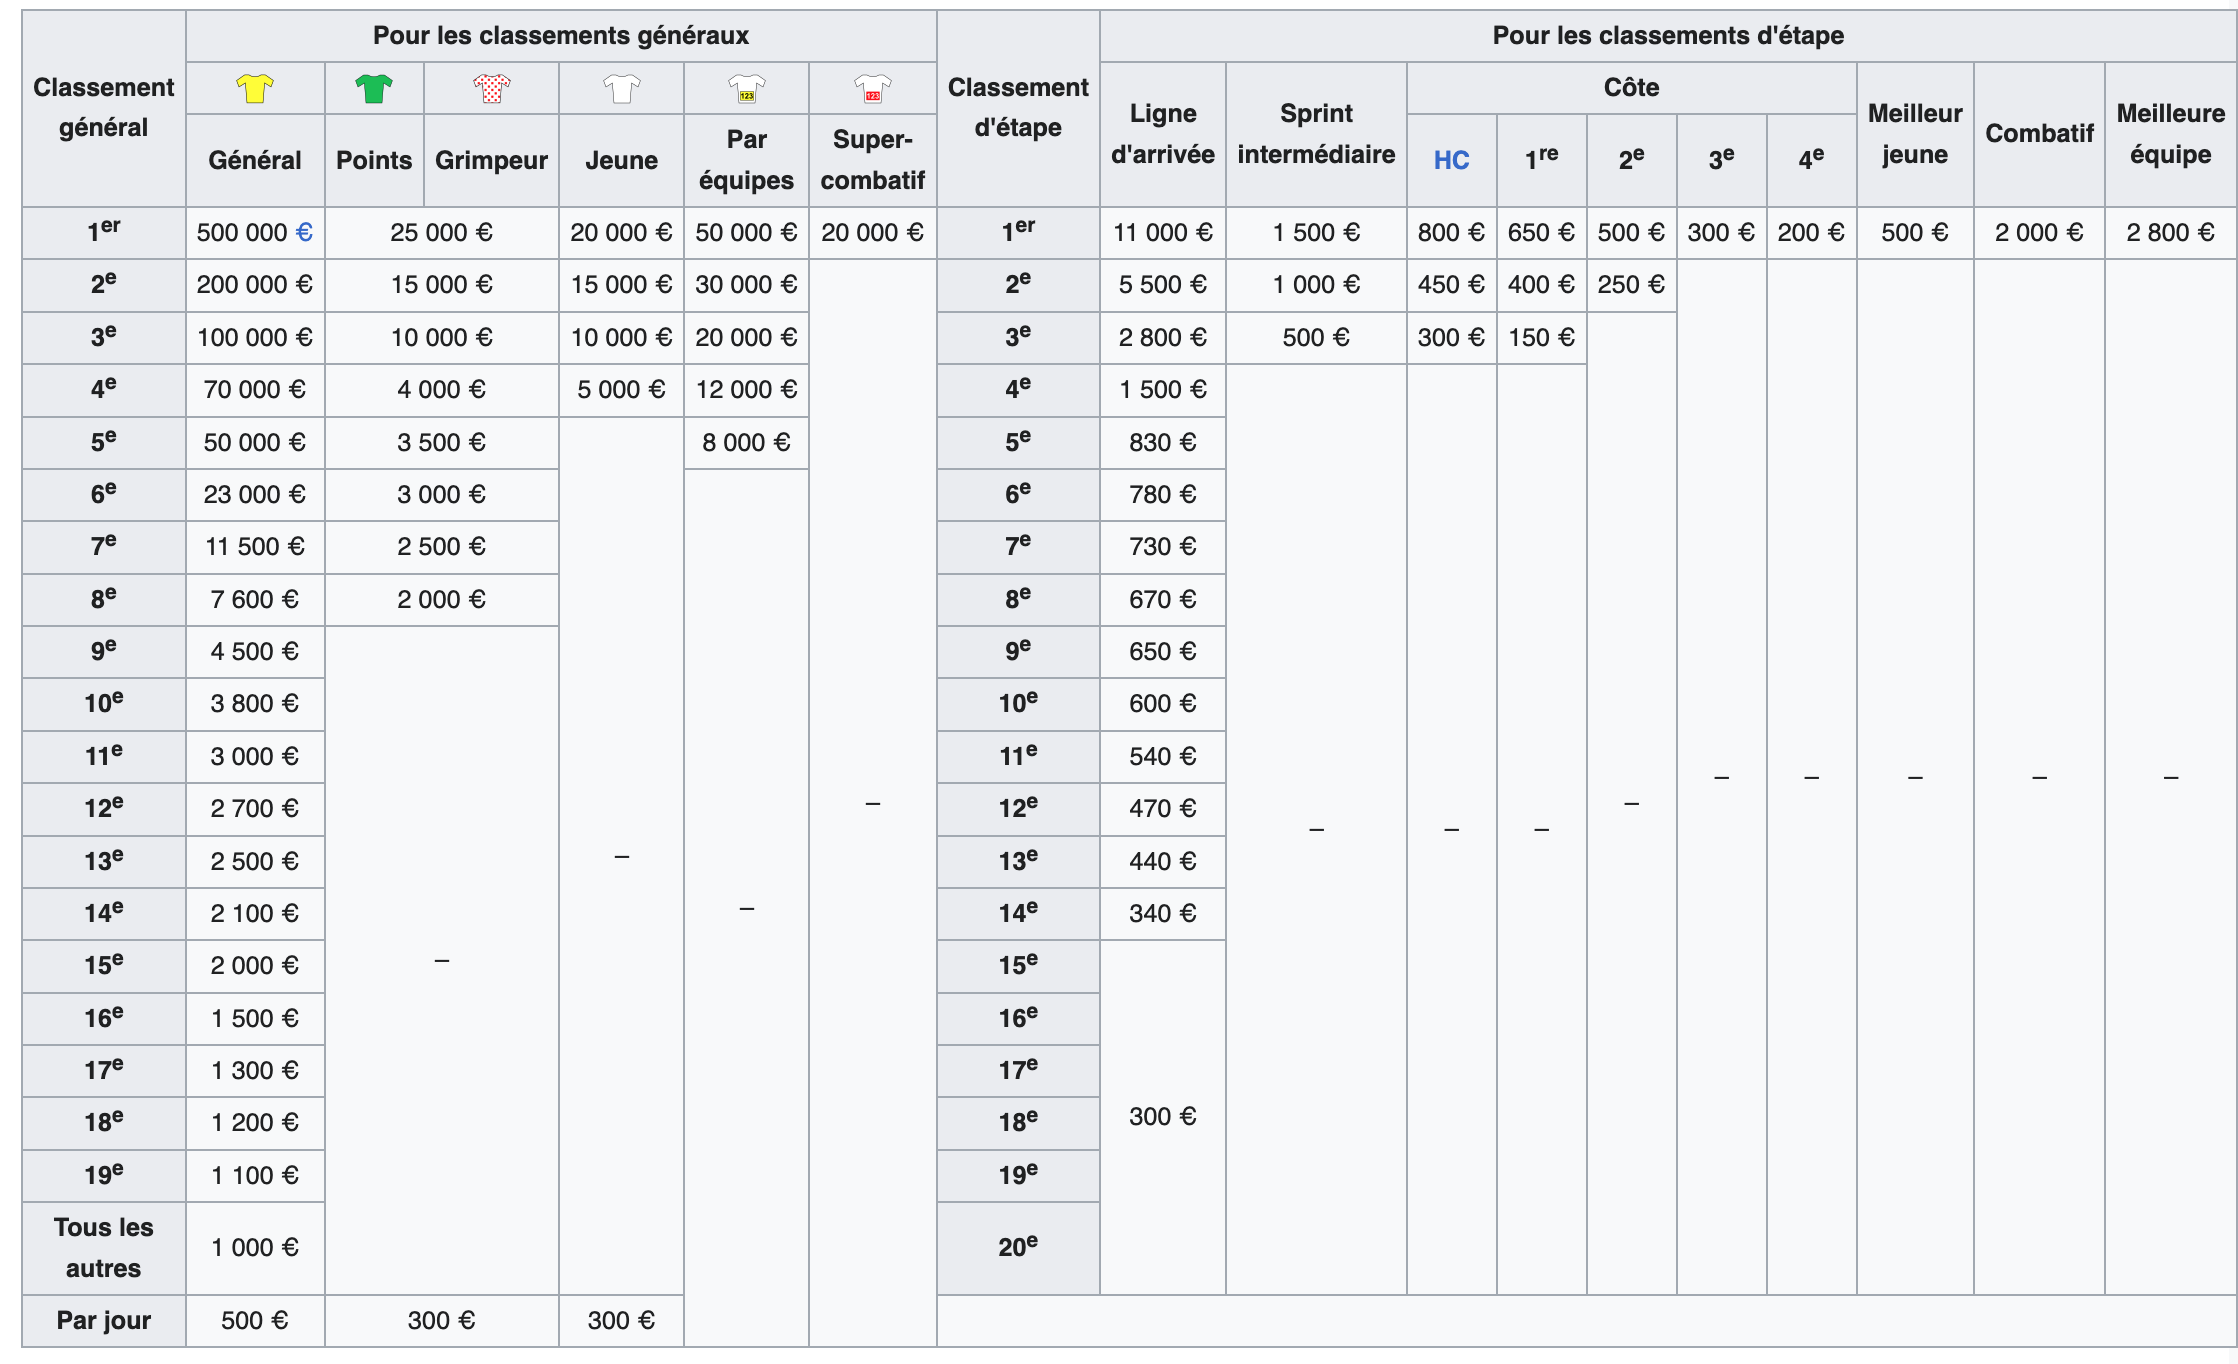
Task: Select the Par jour row label
Action: click(103, 1320)
